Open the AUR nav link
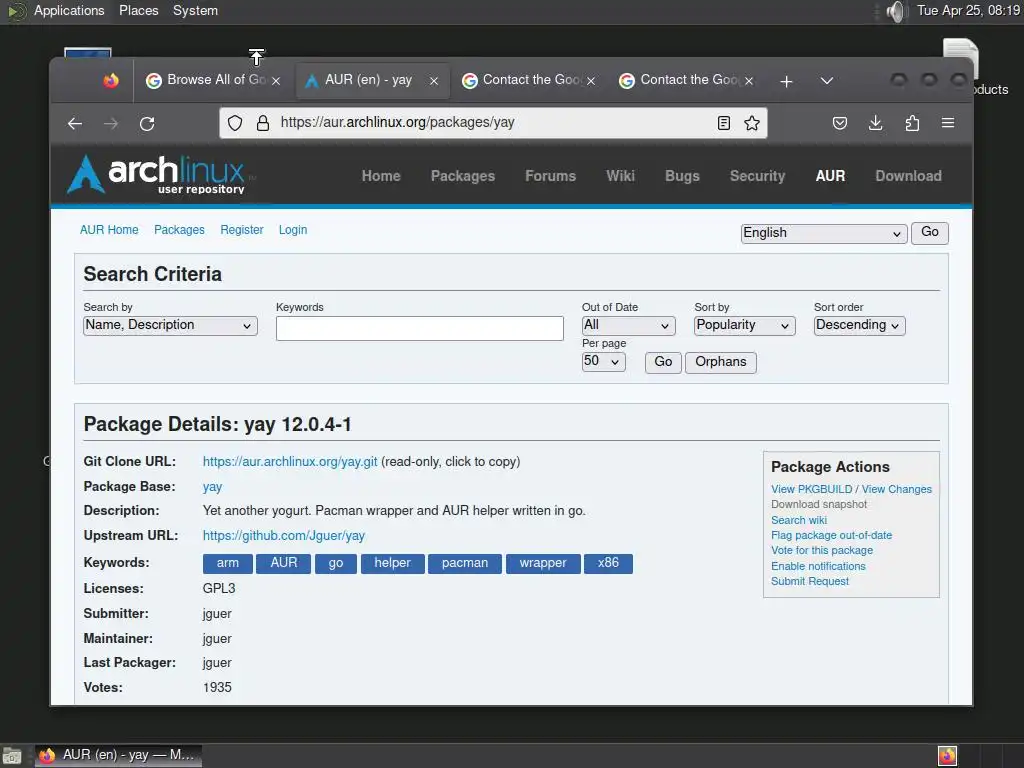Viewport: 1024px width, 768px height. pos(831,176)
